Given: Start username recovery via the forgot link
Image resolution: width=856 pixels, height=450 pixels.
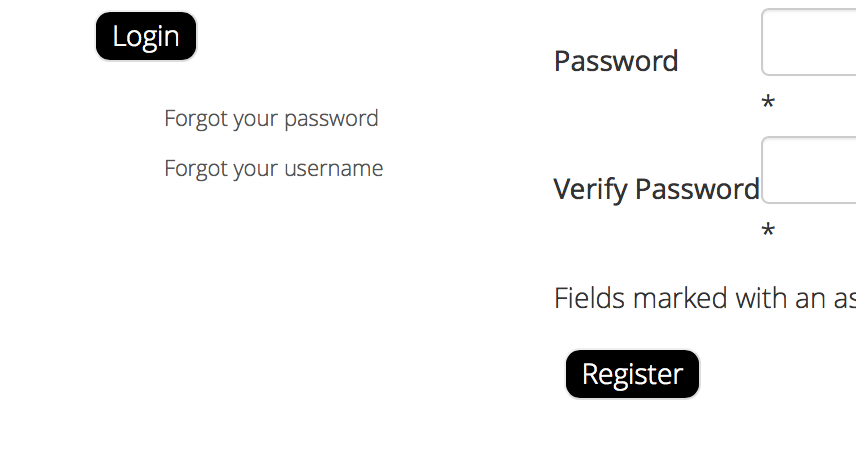Looking at the screenshot, I should coord(273,168).
